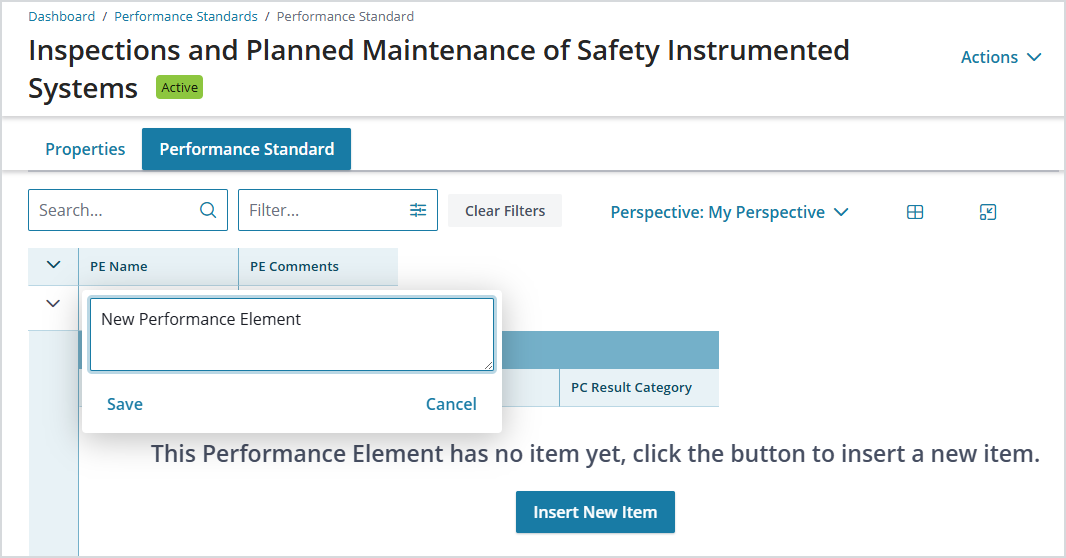Image resolution: width=1066 pixels, height=558 pixels.
Task: Open filter options sliders icon
Action: 418,210
